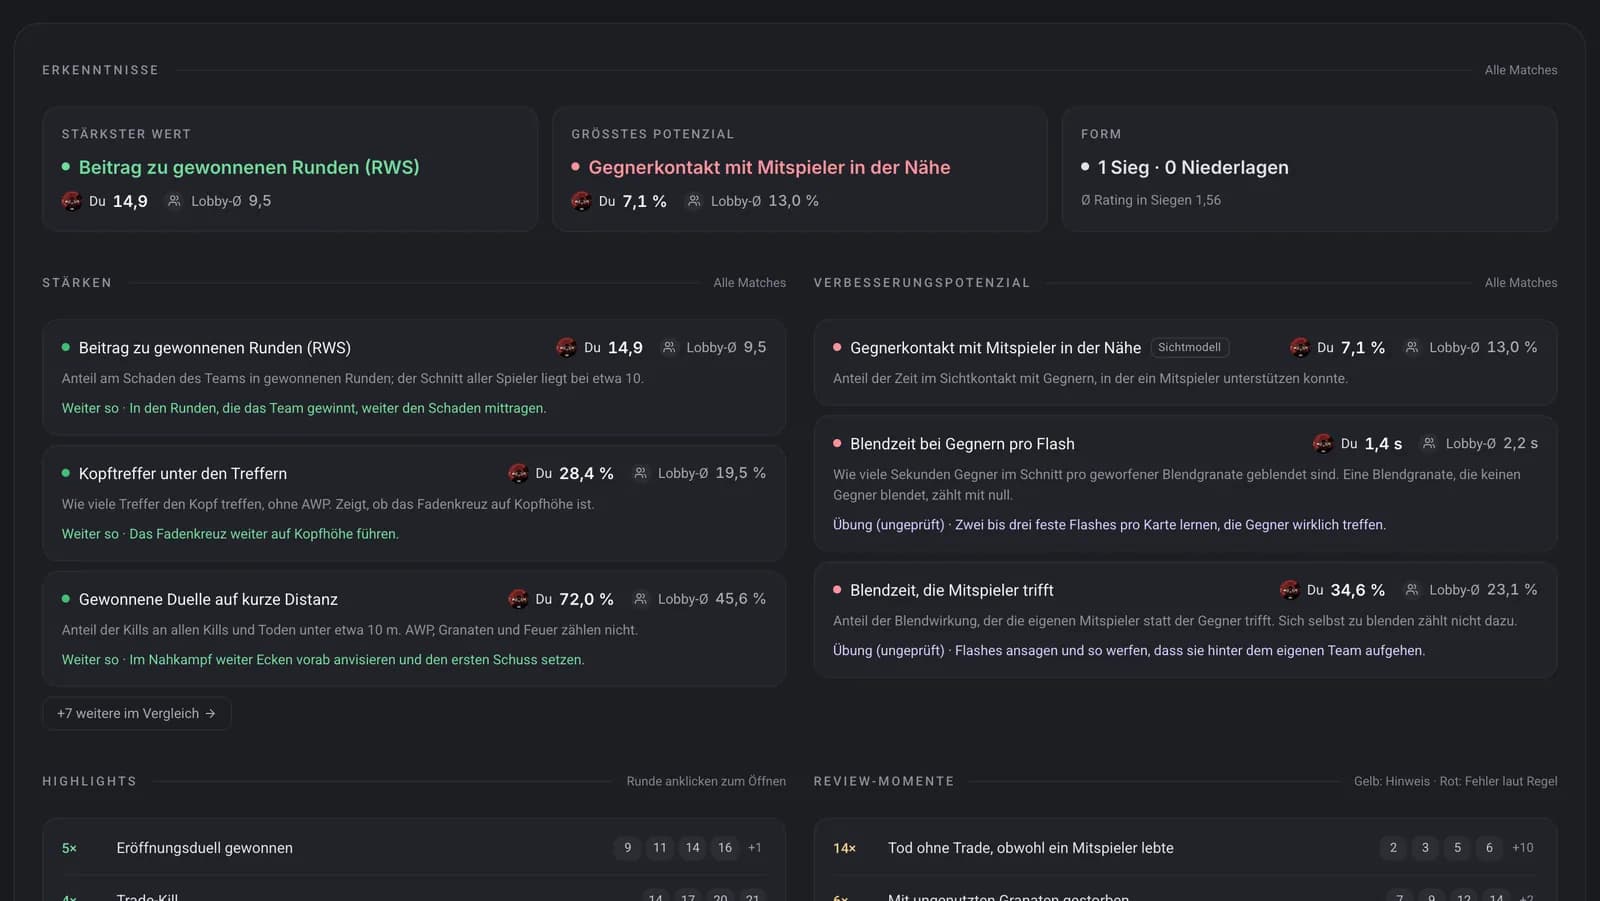Click the 'Sichtmodell' tag badge

(x=1189, y=347)
